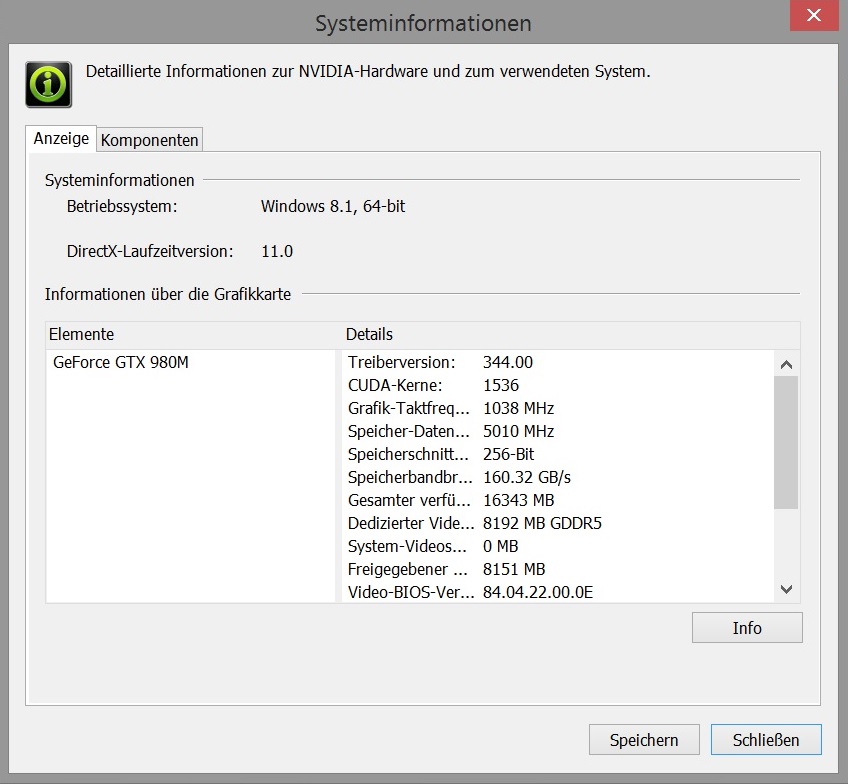The height and width of the screenshot is (784, 848).
Task: Click the details list scroll-up arrow
Action: [786, 364]
